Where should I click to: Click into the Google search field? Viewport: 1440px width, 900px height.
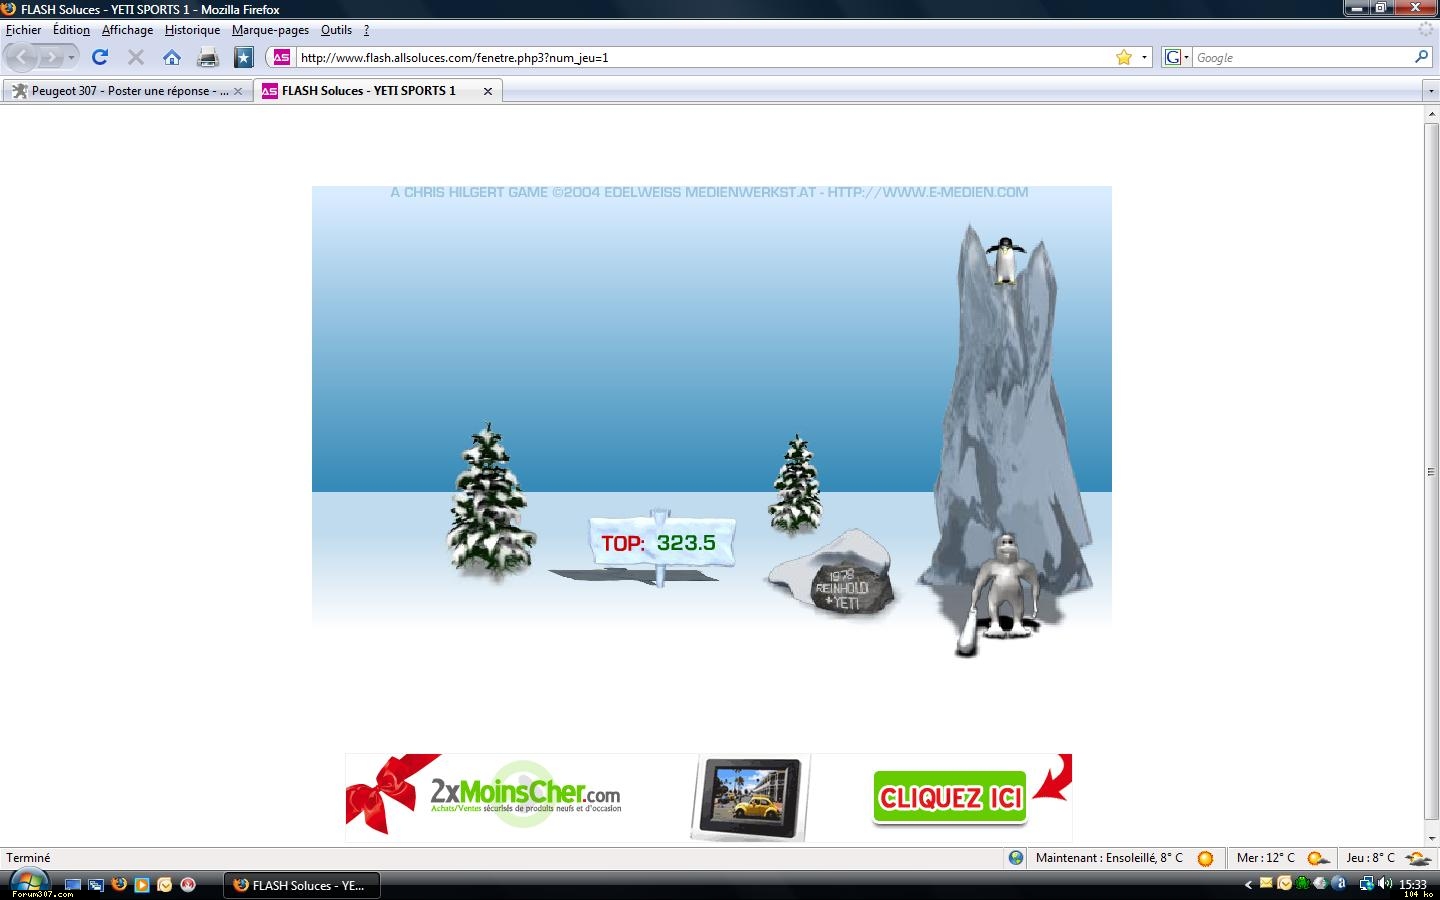tap(1300, 58)
